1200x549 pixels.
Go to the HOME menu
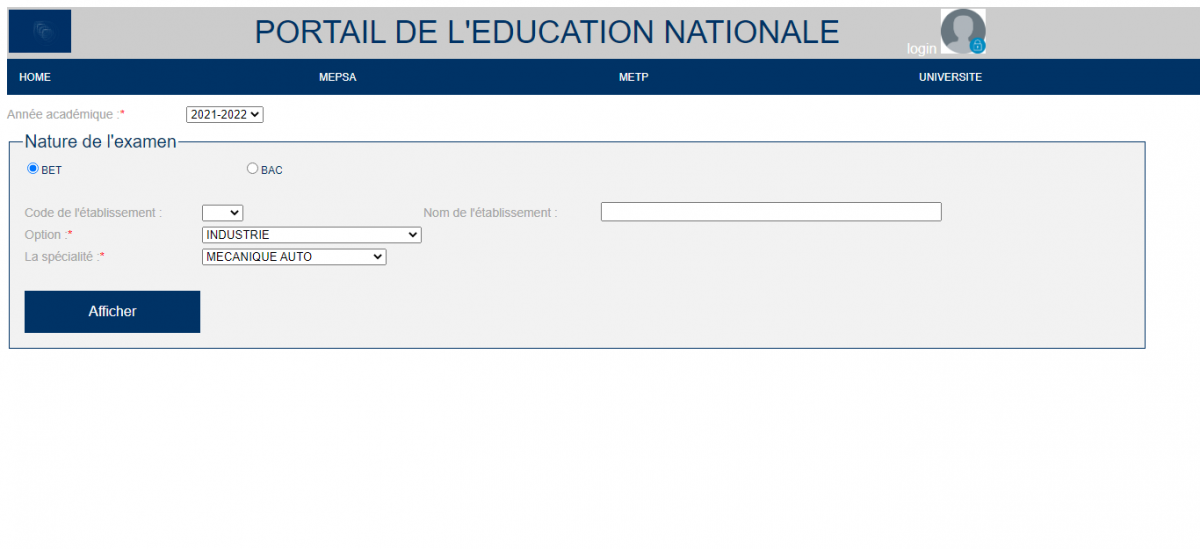pyautogui.click(x=35, y=77)
